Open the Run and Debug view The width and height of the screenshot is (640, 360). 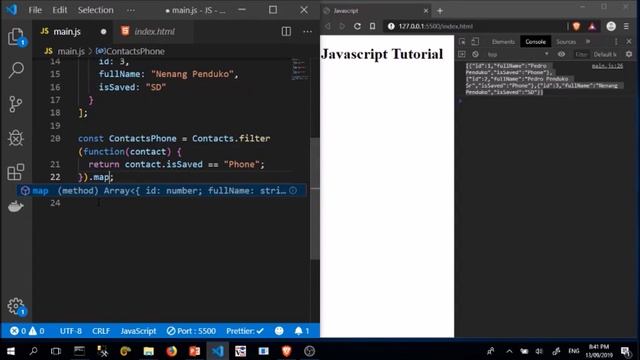(16, 138)
